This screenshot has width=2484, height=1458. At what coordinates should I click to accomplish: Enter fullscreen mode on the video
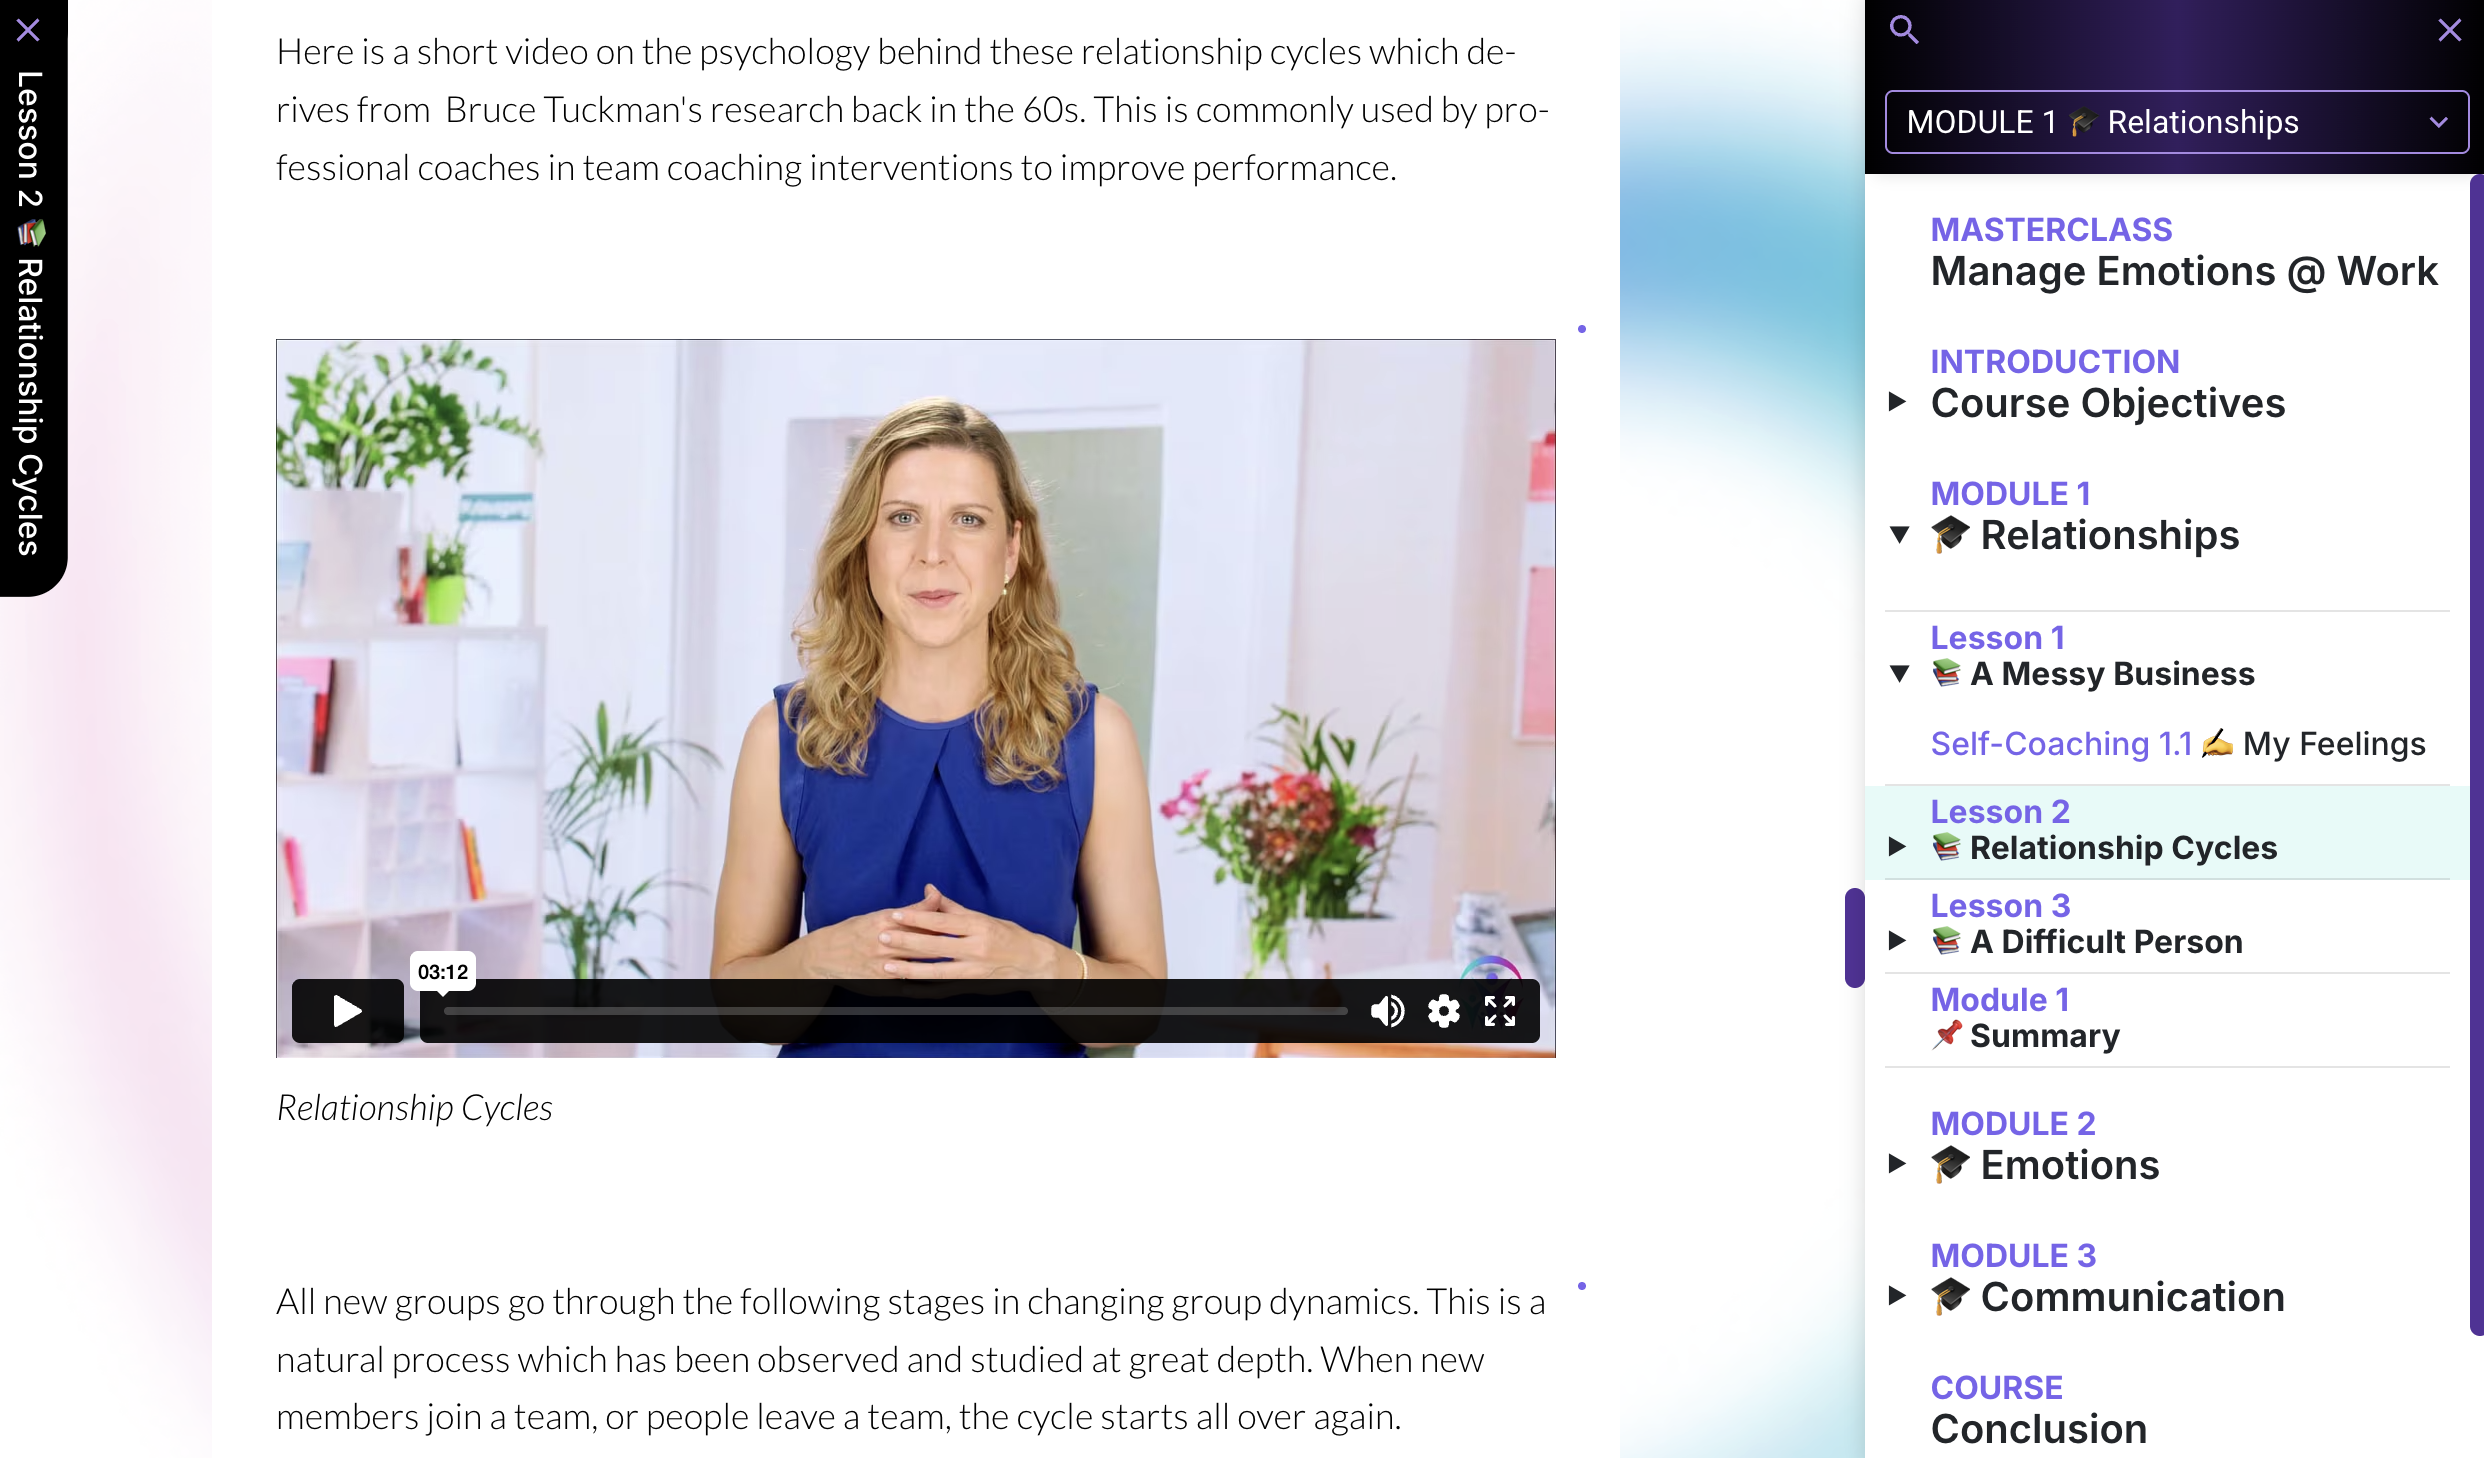(1499, 1011)
